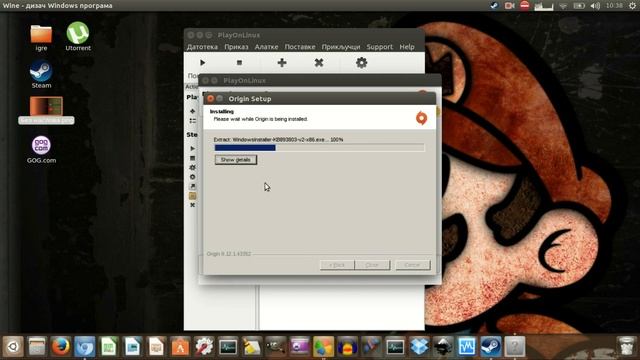The image size is (640, 360).
Task: Click Close button in Origin Setup
Action: (x=372, y=265)
